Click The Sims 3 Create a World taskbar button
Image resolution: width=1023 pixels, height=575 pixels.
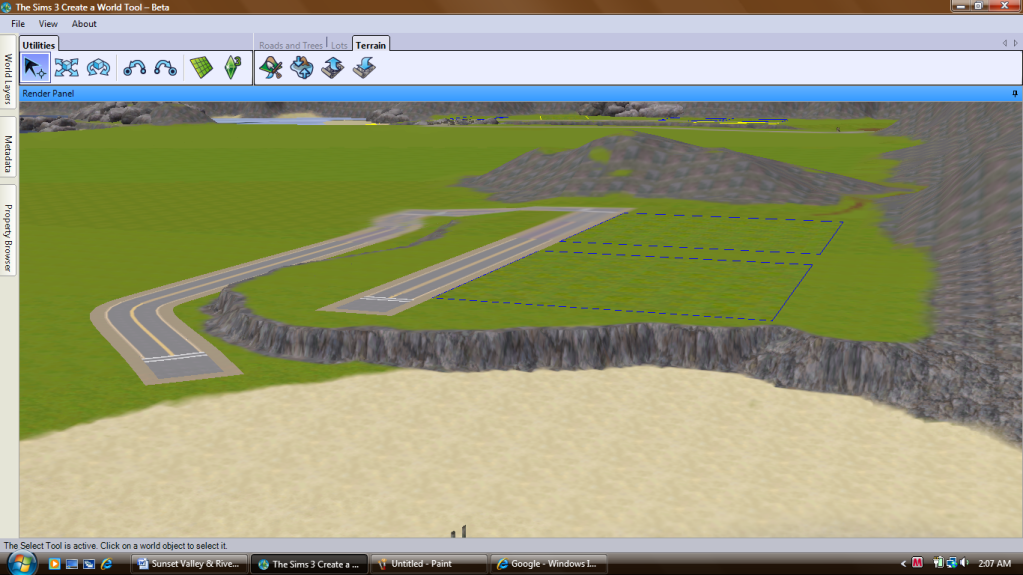pyautogui.click(x=309, y=564)
